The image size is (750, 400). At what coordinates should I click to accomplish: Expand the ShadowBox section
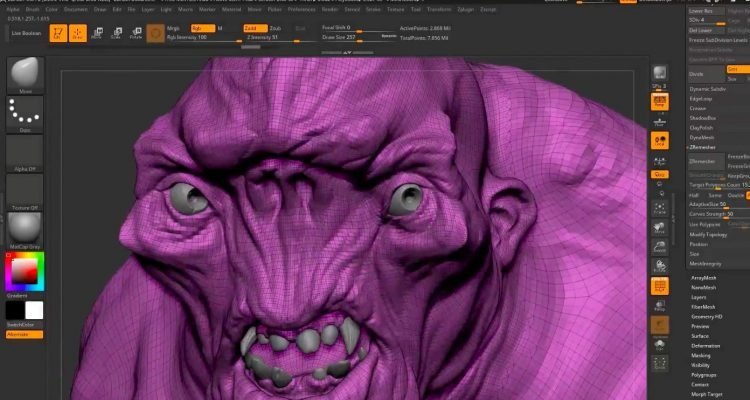point(702,118)
